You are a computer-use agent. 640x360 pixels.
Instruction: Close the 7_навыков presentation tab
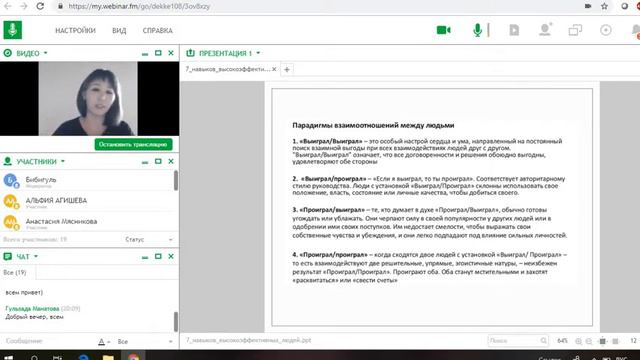pos(274,69)
